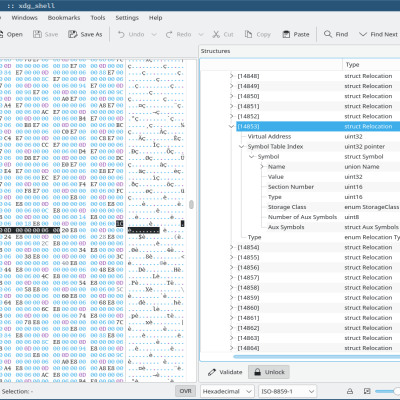Click the Structures panel title
This screenshot has width=400, height=400.
click(215, 51)
